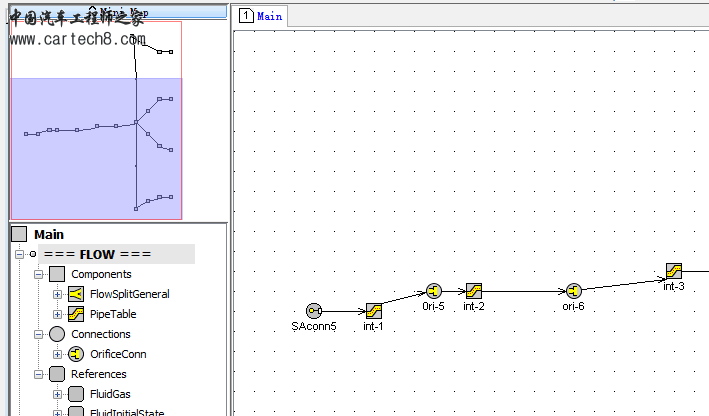Click the SAconn5 node icon on canvas
The image size is (709, 416).
click(x=314, y=311)
